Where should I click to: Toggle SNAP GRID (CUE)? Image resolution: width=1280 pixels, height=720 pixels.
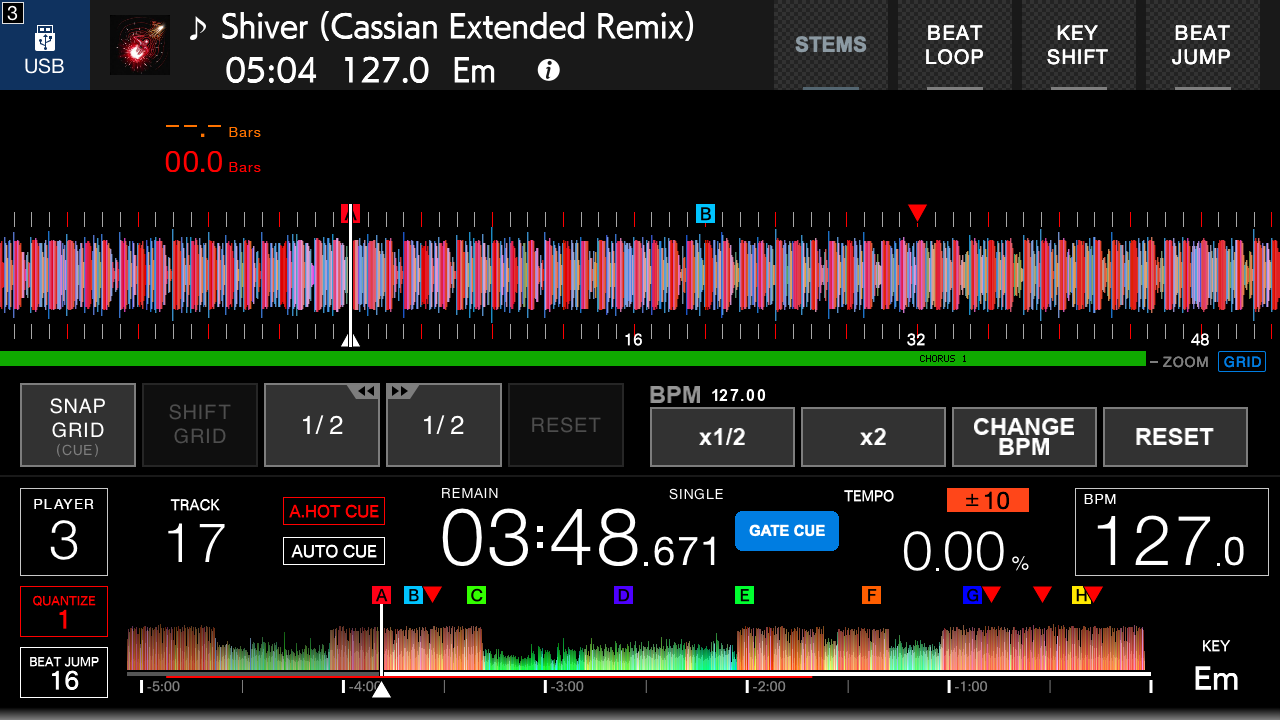[x=78, y=425]
